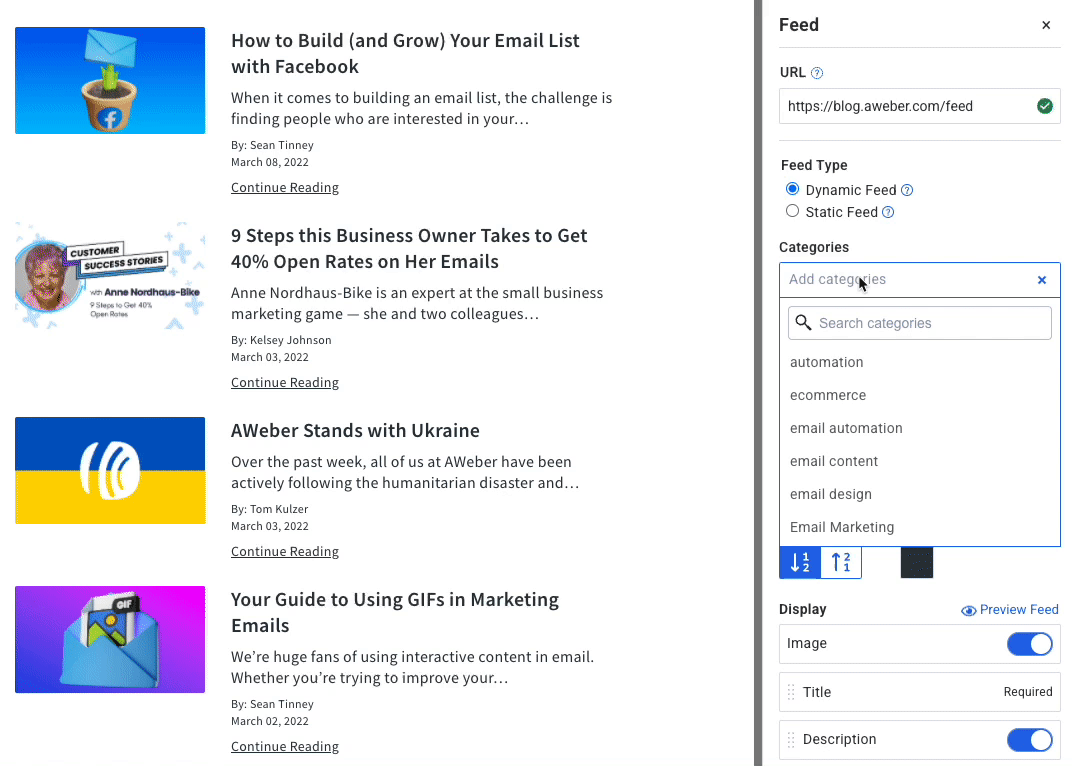The width and height of the screenshot is (1072, 766).
Task: Click the Customer Success Stories thumbnail
Action: [110, 276]
